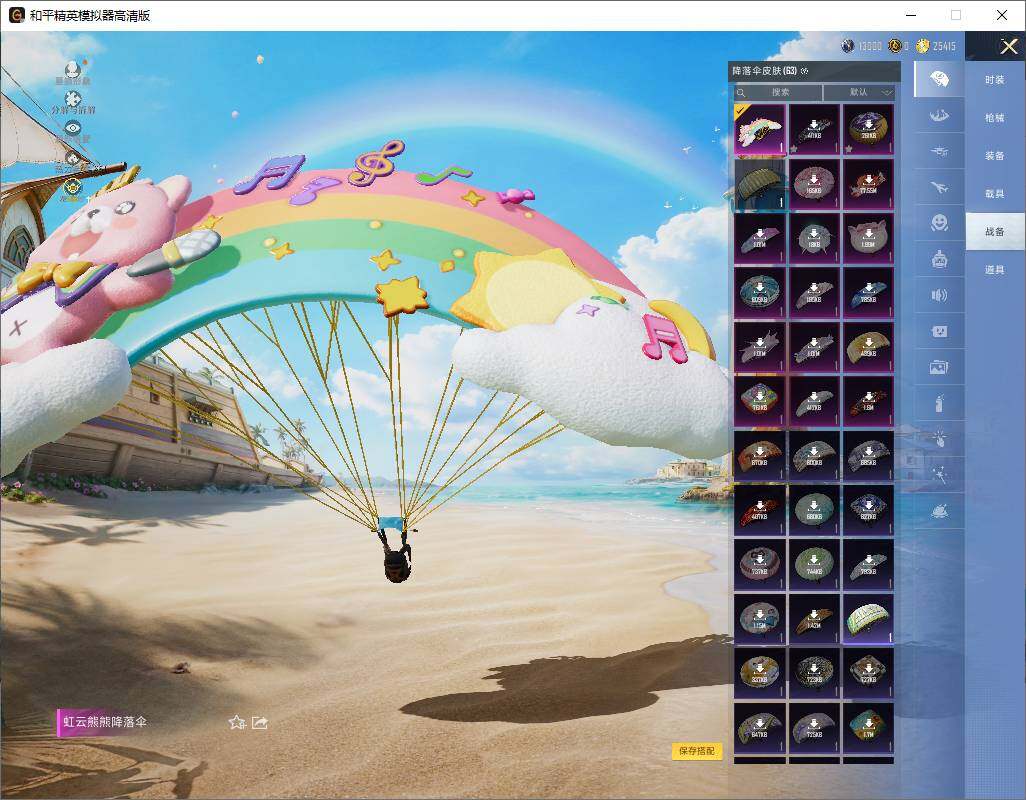This screenshot has width=1026, height=800.
Task: Download the 77.55M parachute skin
Action: tap(868, 184)
